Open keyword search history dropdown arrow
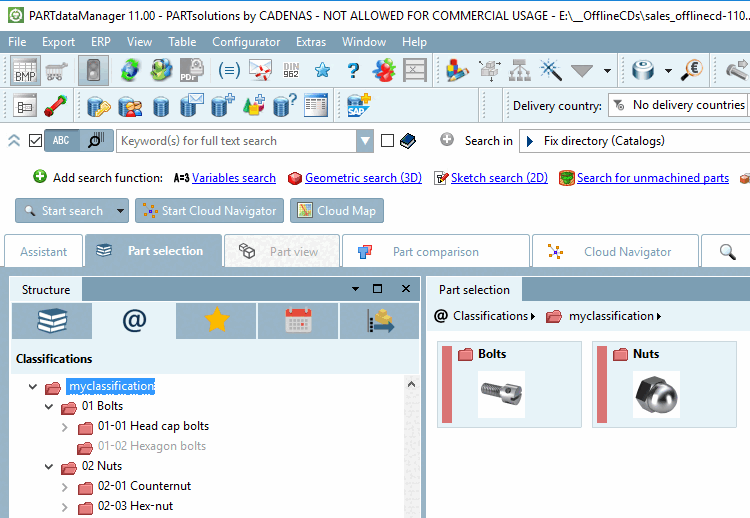This screenshot has height=518, width=750. pyautogui.click(x=365, y=141)
